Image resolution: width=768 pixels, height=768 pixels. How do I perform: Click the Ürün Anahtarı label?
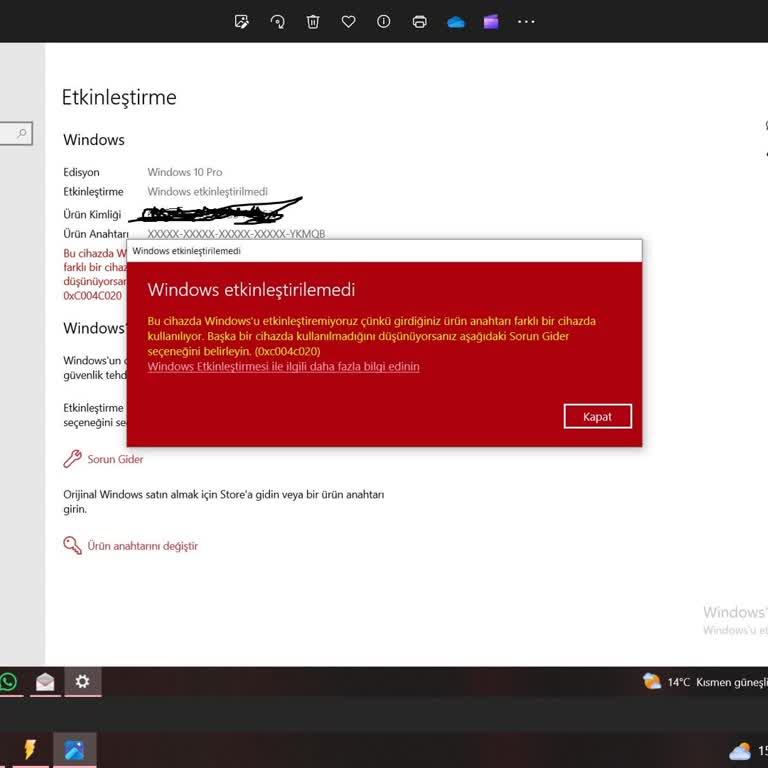click(96, 234)
